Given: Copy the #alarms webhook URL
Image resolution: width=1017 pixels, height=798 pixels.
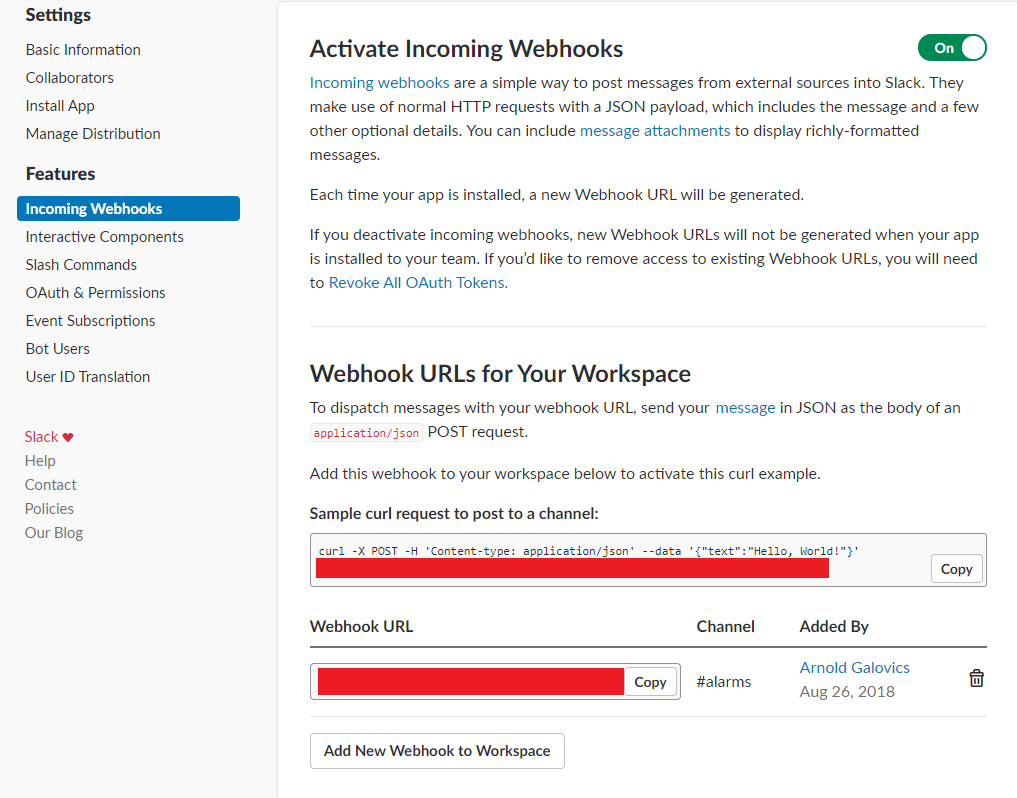Looking at the screenshot, I should point(650,682).
